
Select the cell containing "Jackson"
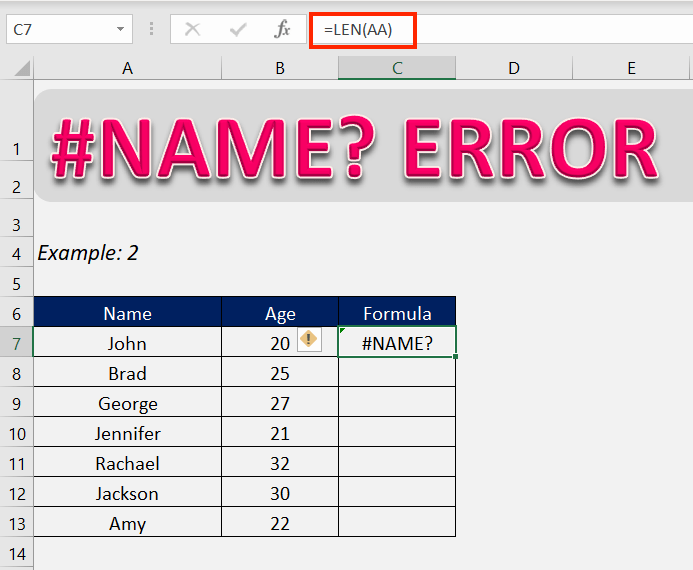127,492
